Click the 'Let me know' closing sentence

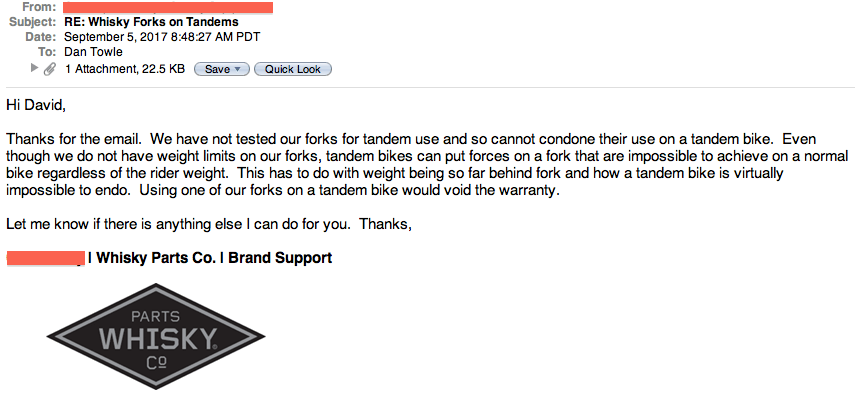coord(209,224)
